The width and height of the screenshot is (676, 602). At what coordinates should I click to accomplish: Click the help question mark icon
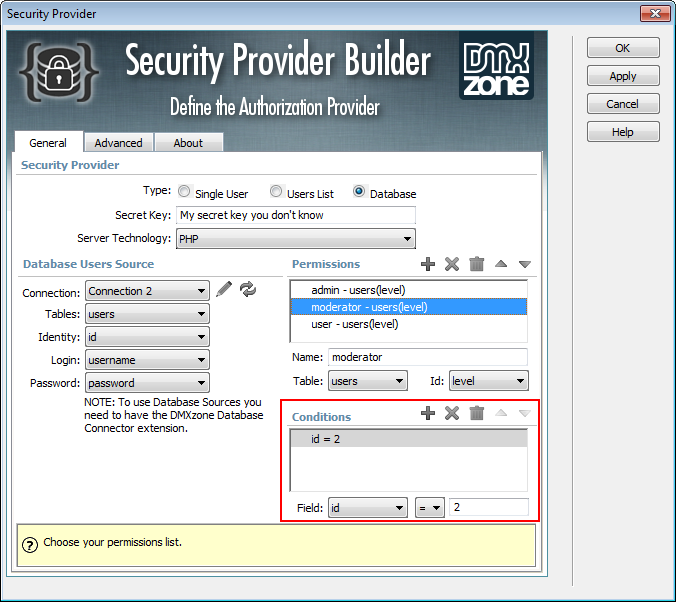tap(30, 545)
